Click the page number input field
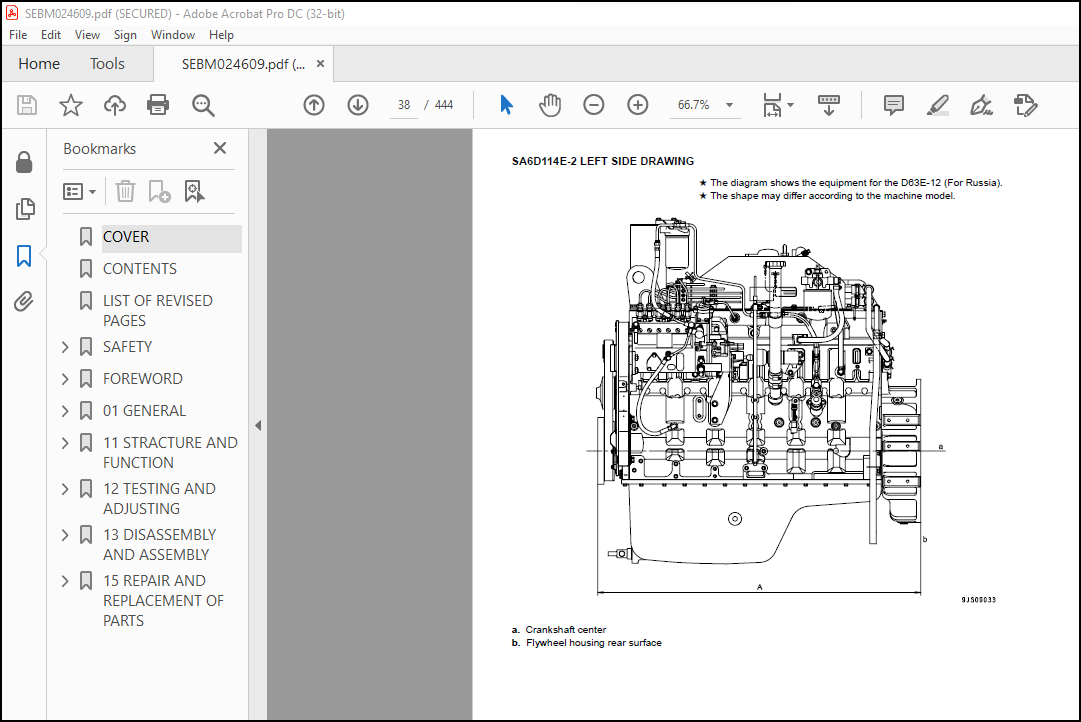Screen dimensions: 1081x722 point(404,105)
